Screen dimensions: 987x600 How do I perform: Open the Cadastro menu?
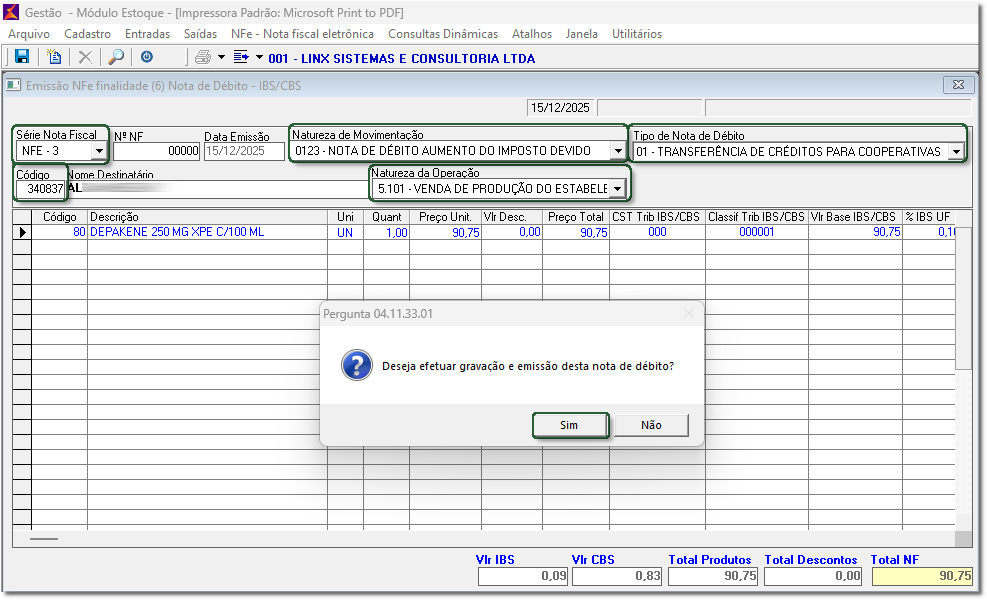tap(87, 34)
